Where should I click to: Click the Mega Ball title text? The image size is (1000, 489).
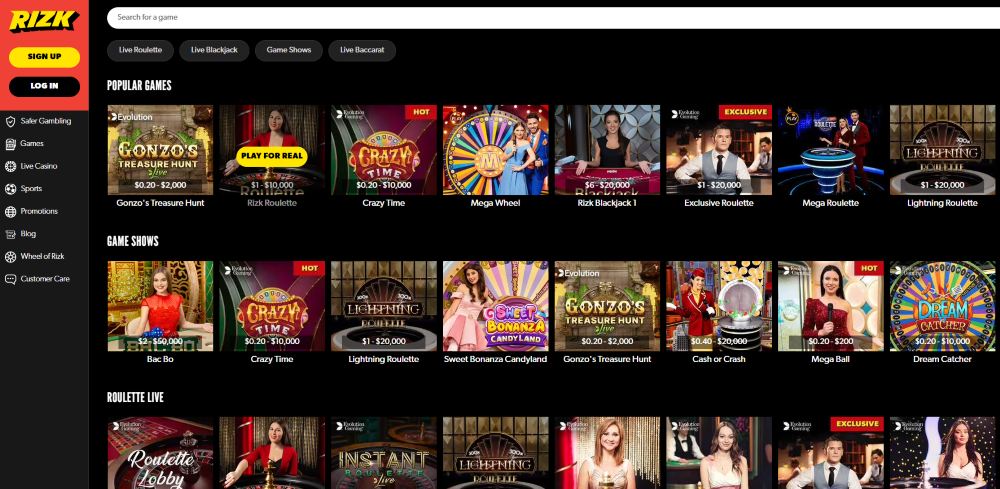tap(830, 359)
